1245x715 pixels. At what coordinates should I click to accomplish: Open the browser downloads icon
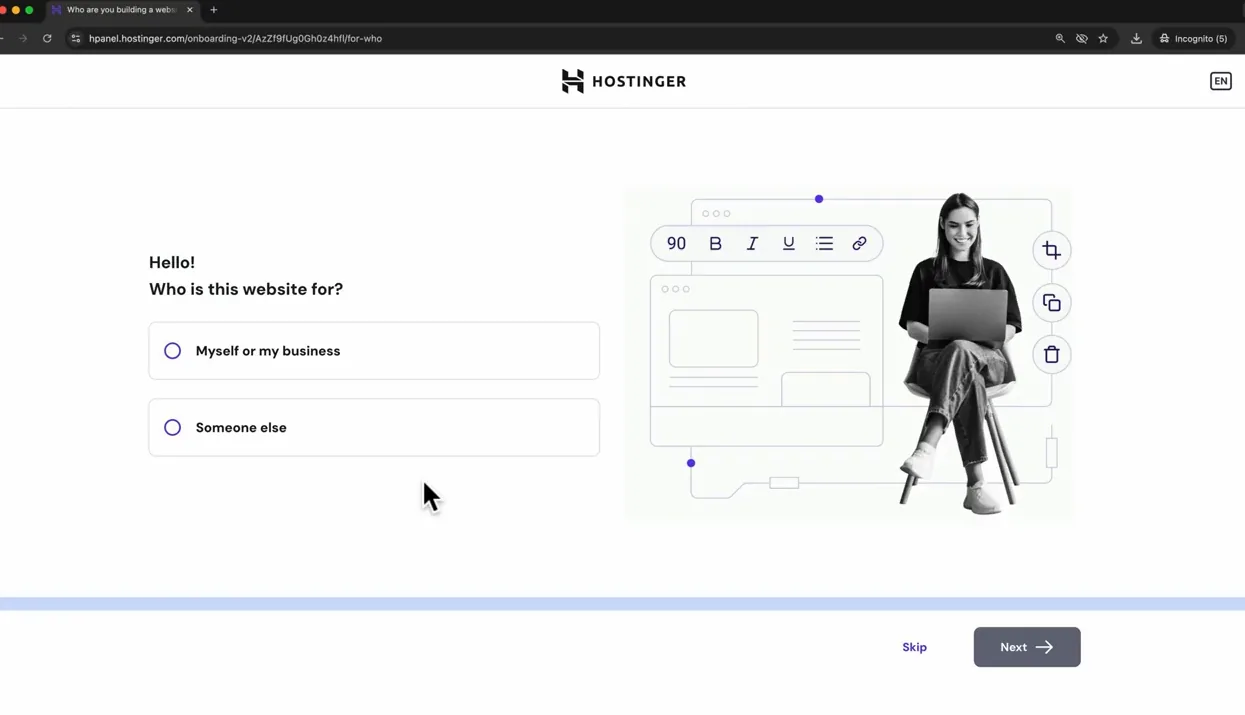click(x=1136, y=38)
